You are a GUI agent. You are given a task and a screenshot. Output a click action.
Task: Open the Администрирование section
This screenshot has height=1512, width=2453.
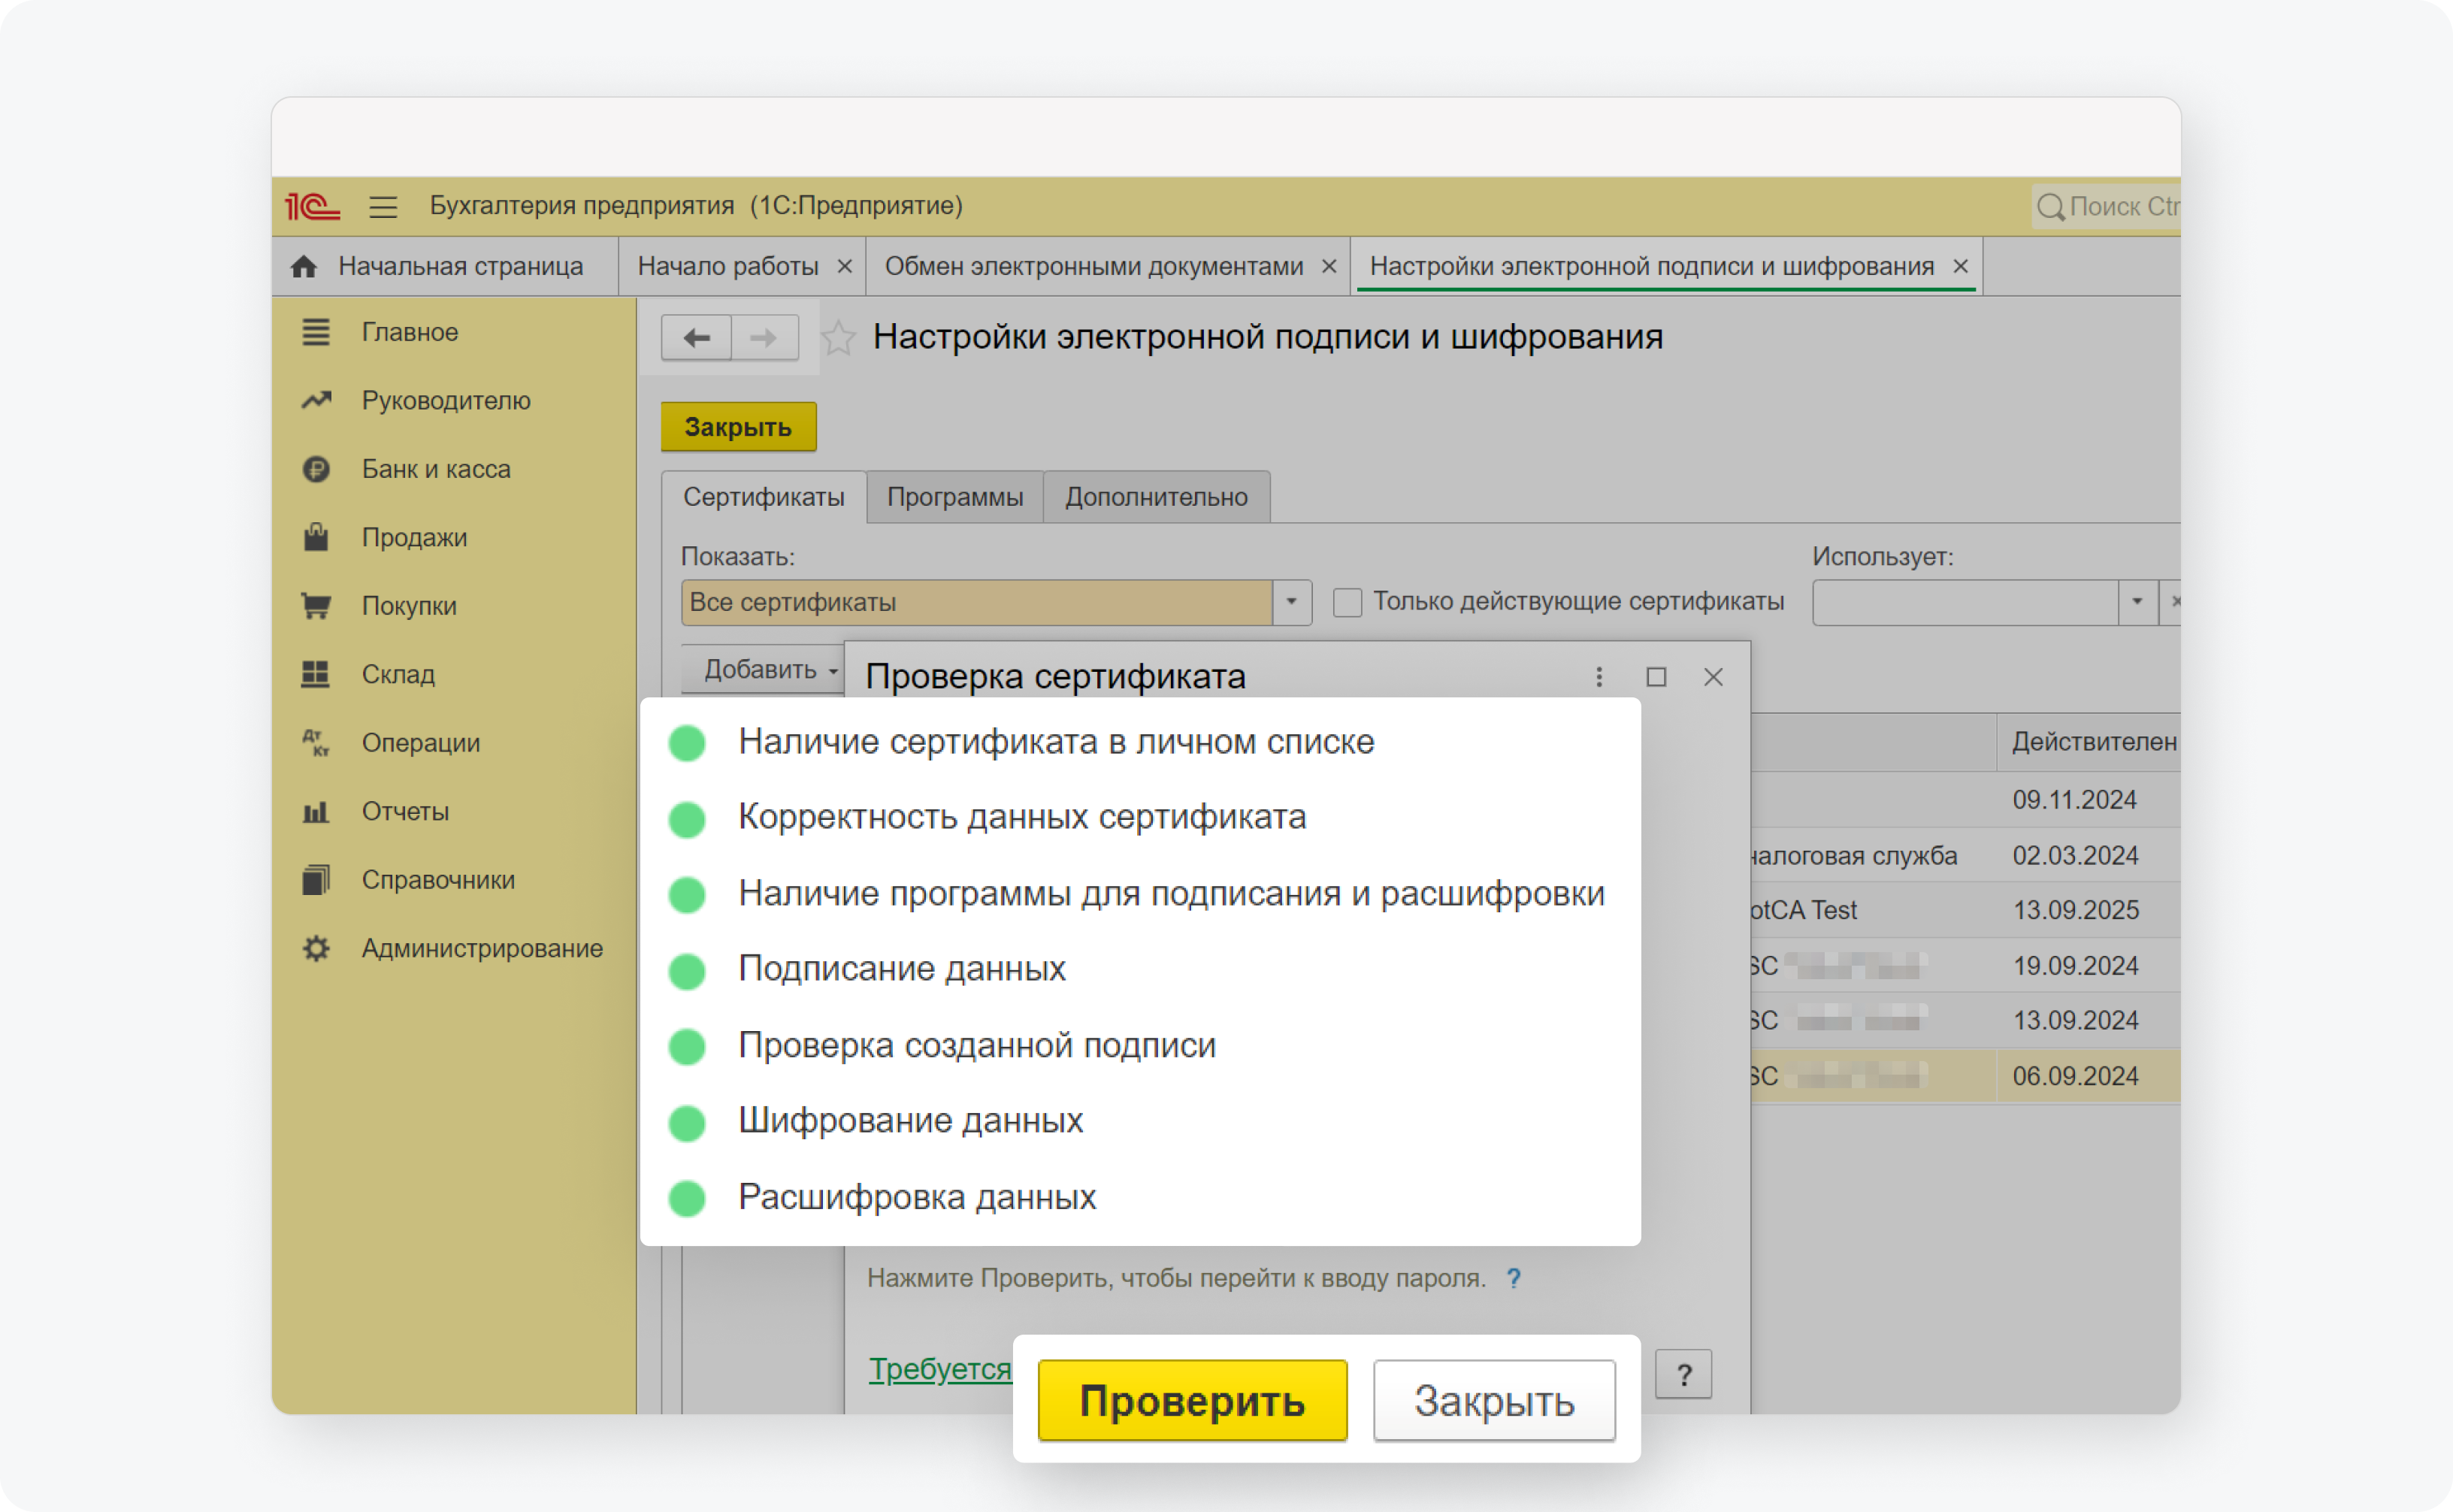tap(482, 948)
